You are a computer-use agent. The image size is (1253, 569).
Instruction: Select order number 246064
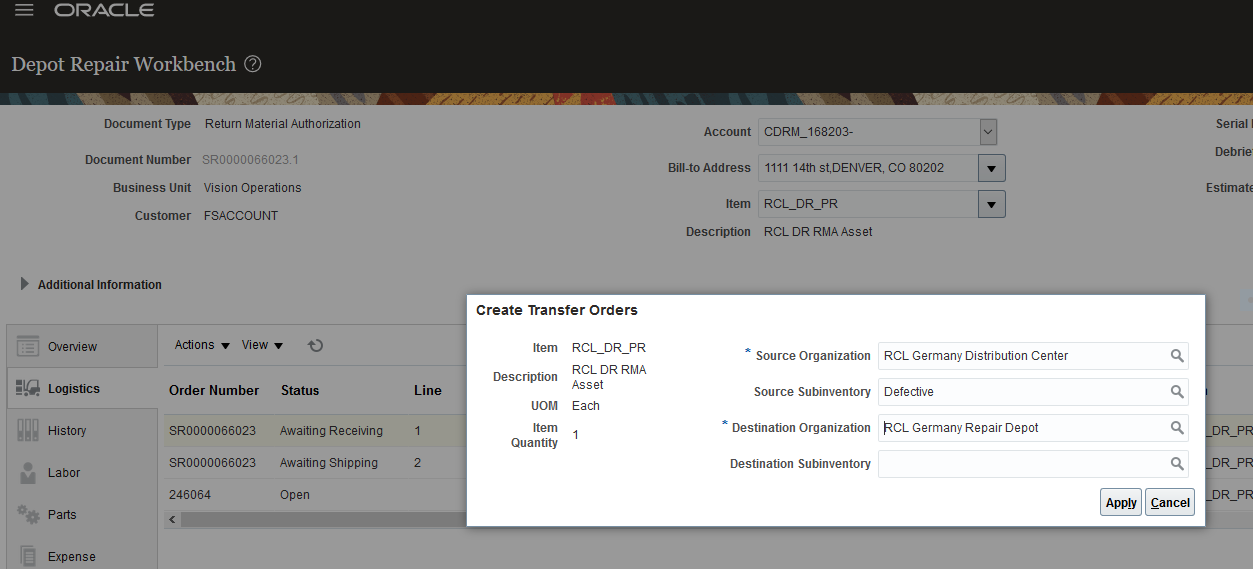click(x=190, y=495)
